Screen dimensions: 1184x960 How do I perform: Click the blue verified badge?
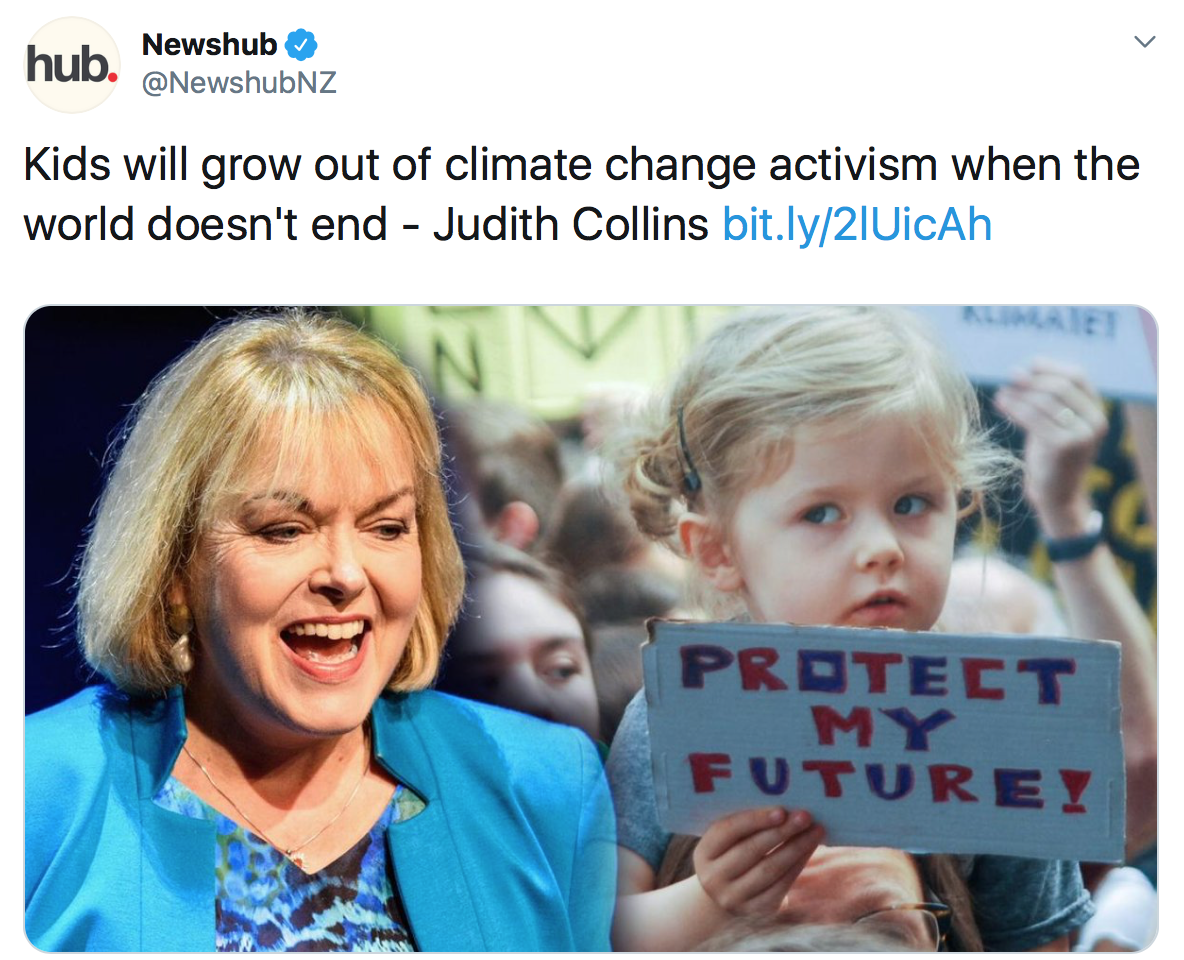[301, 45]
